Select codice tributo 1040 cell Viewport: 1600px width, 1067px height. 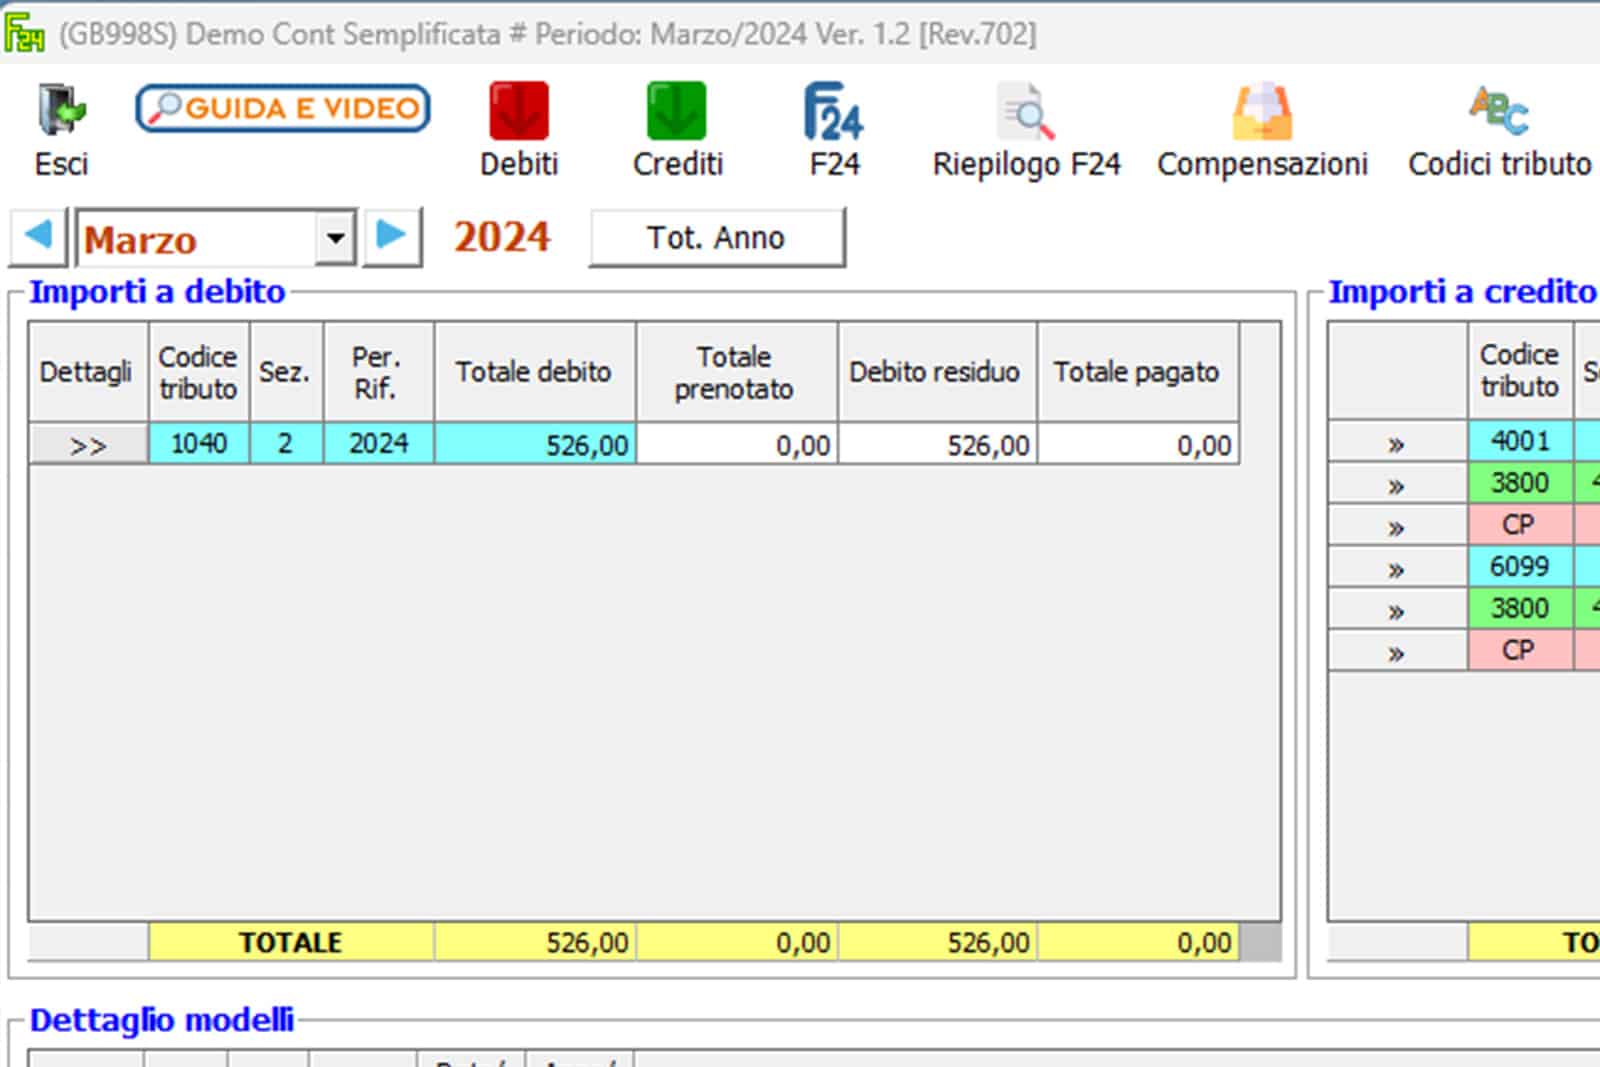(199, 443)
